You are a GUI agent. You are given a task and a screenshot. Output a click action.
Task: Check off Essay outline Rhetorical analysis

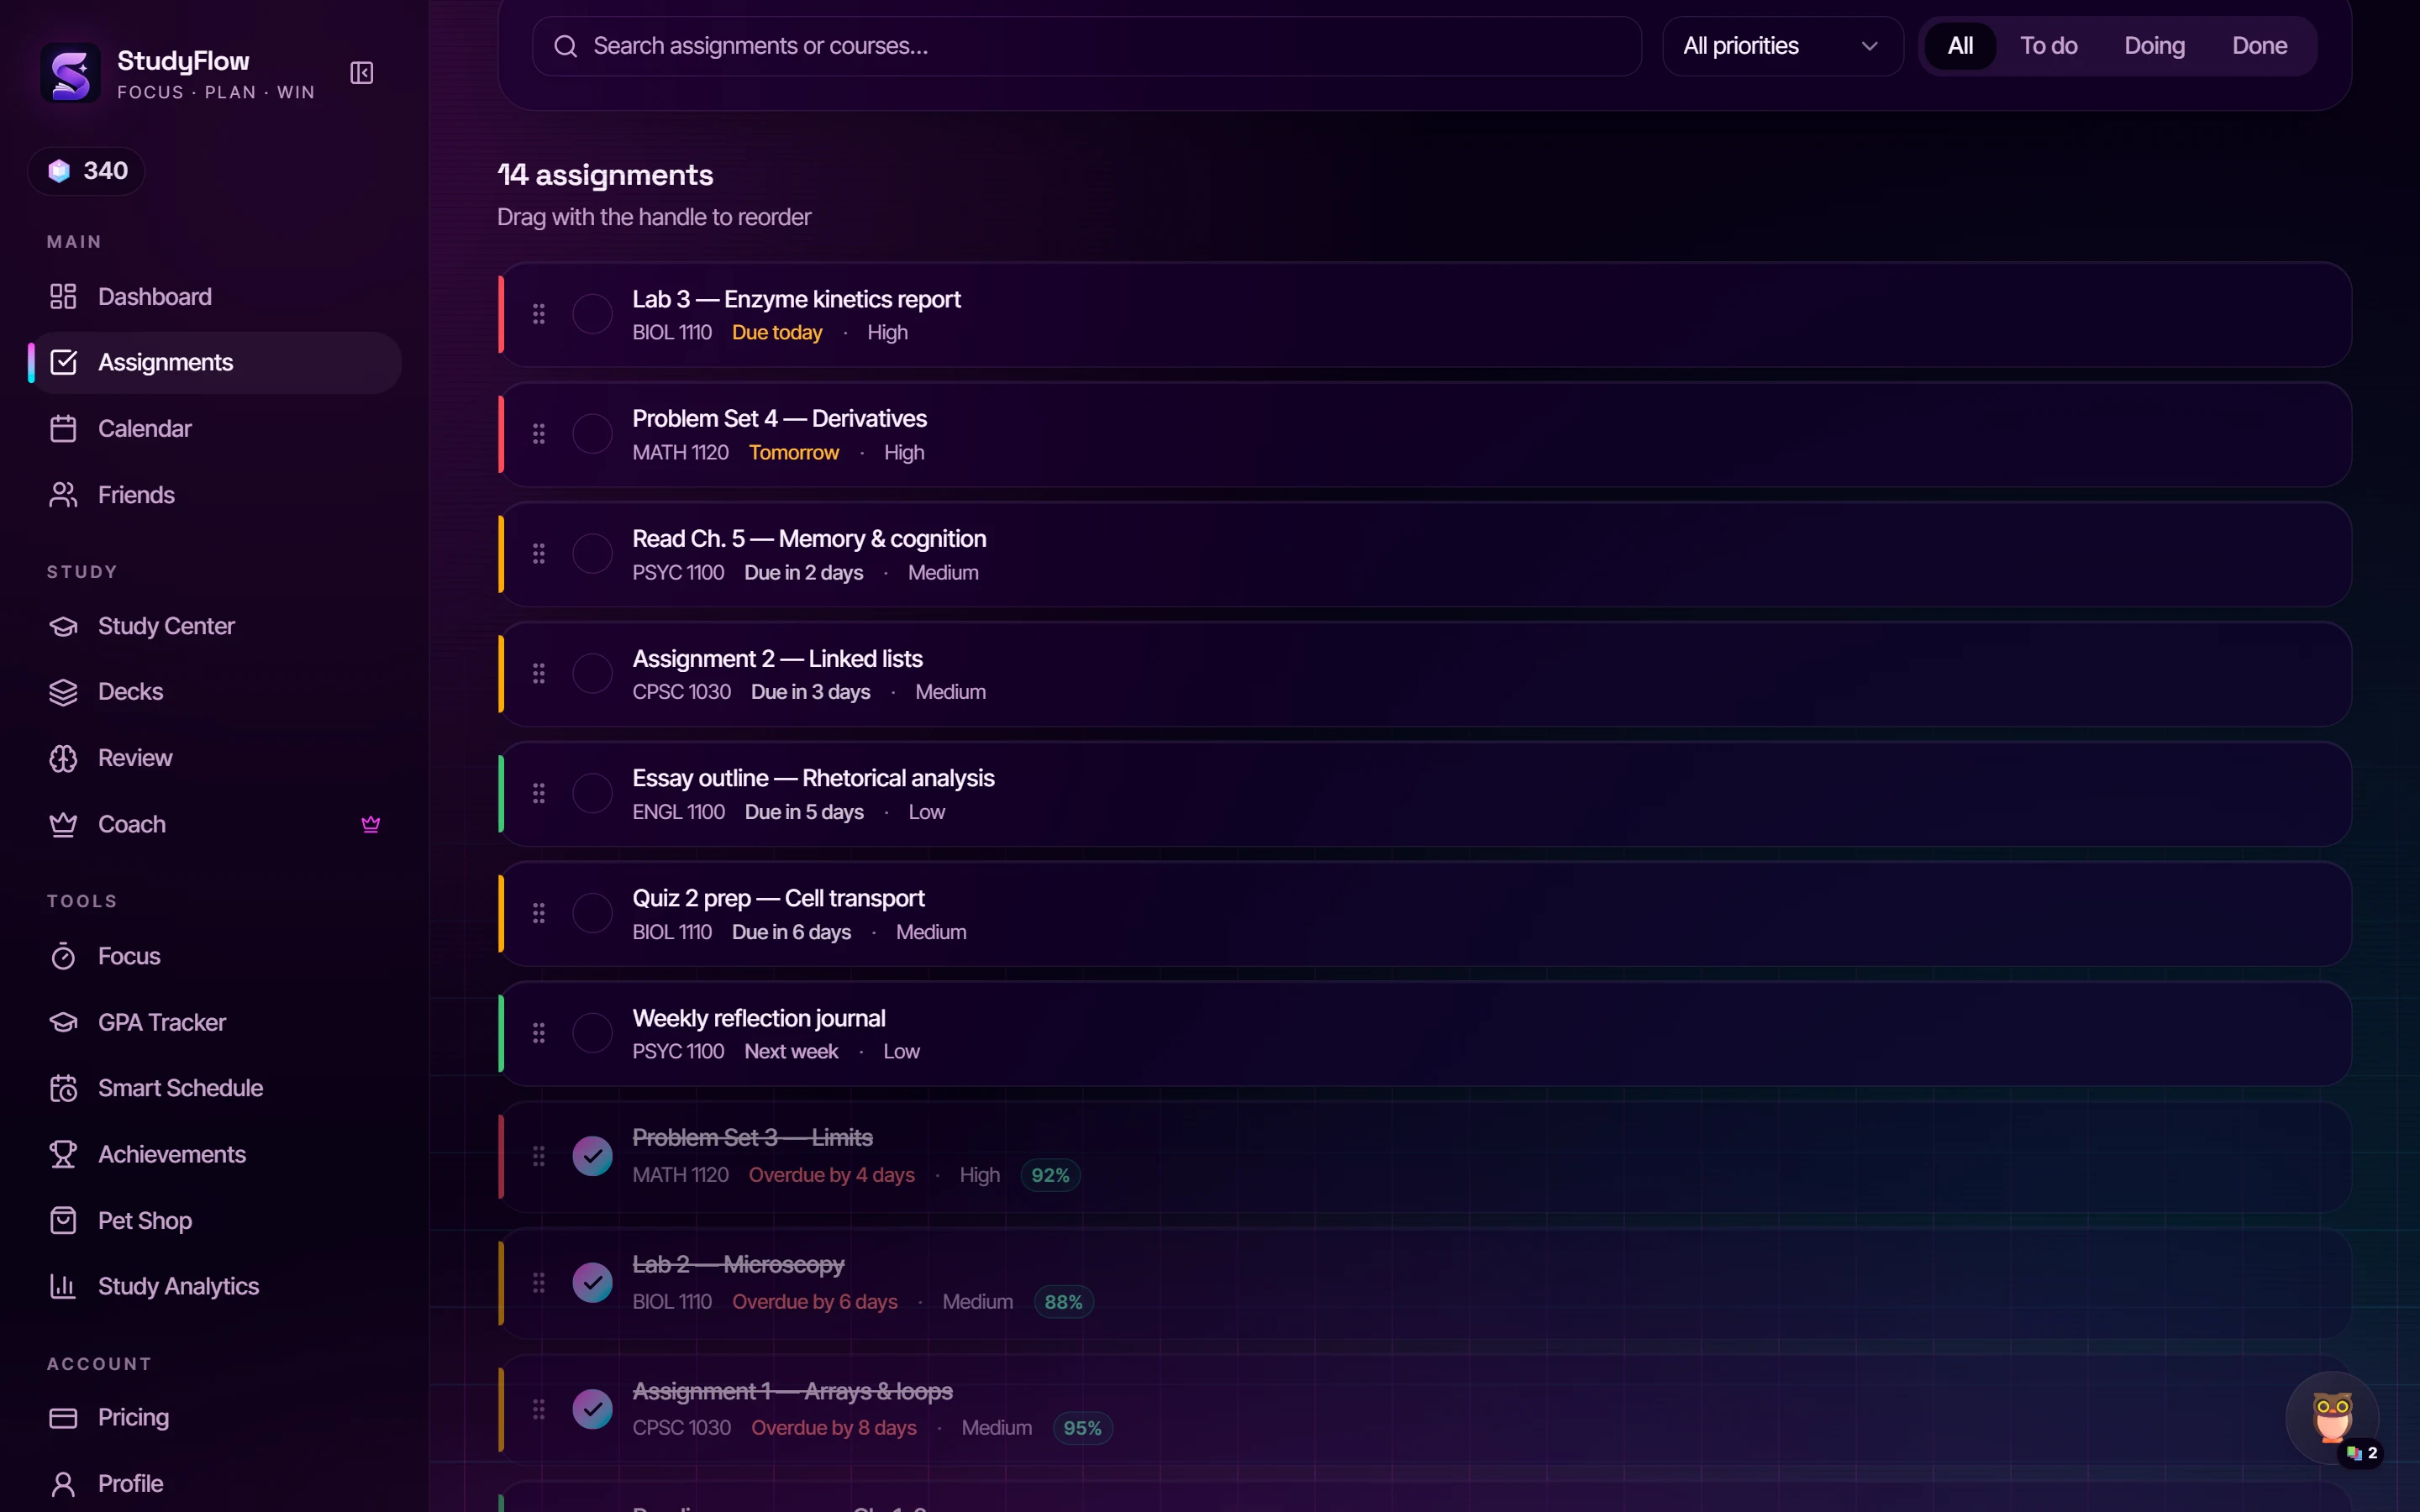tap(592, 793)
